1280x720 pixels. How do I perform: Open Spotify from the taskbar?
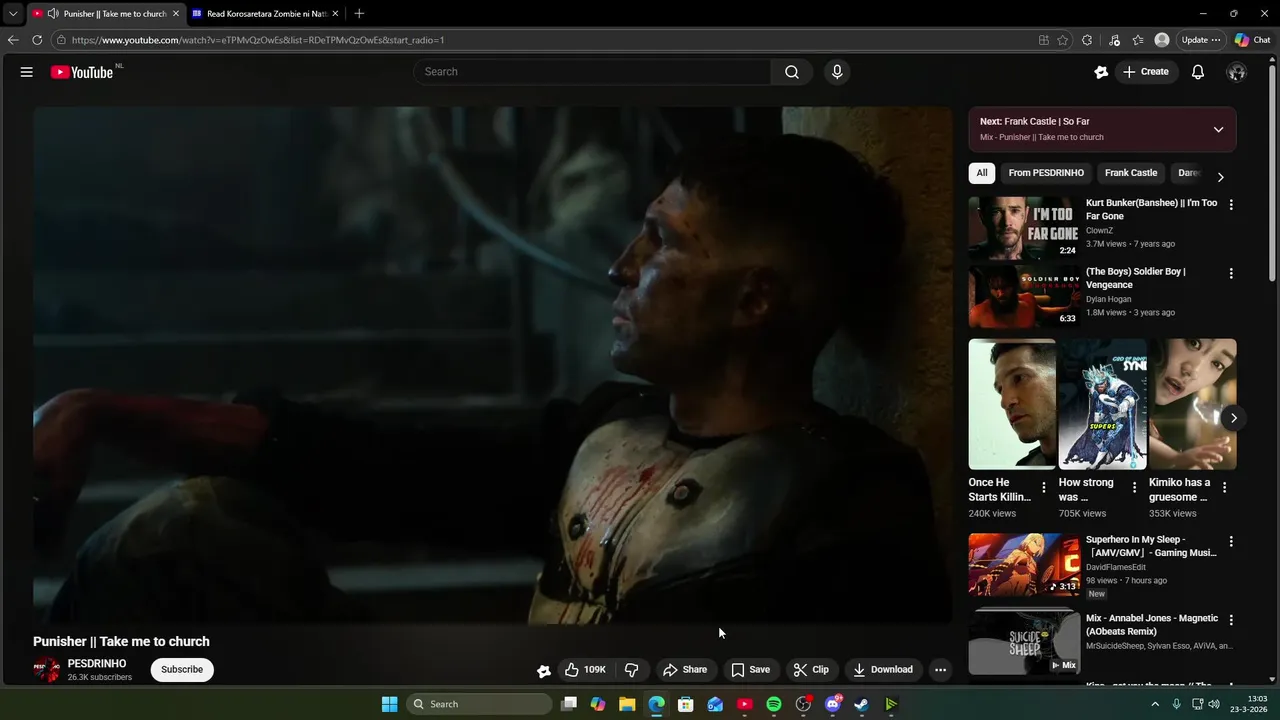coord(774,704)
